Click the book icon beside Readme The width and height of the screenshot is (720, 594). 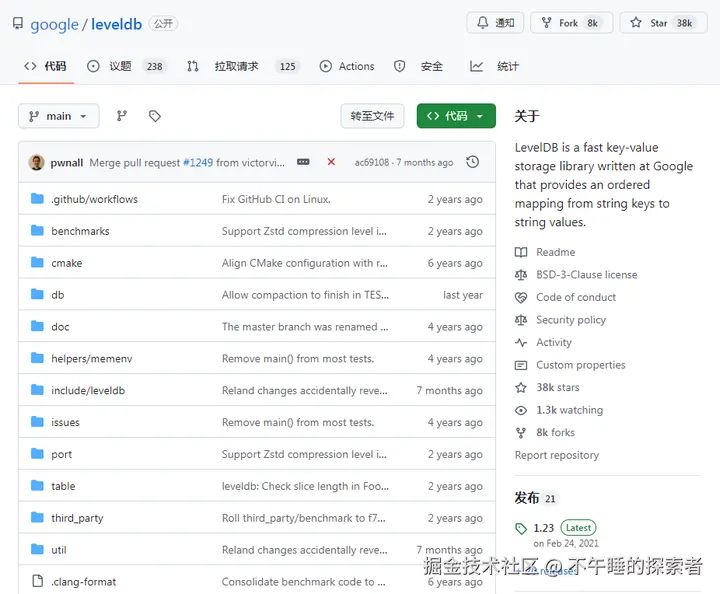[x=521, y=252]
